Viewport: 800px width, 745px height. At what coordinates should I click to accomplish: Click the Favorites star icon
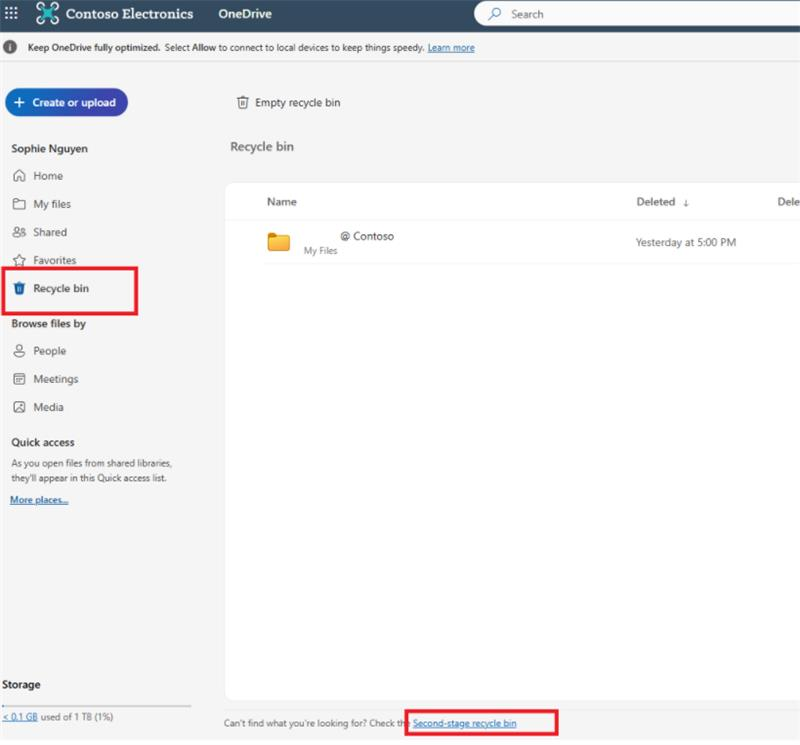(19, 260)
